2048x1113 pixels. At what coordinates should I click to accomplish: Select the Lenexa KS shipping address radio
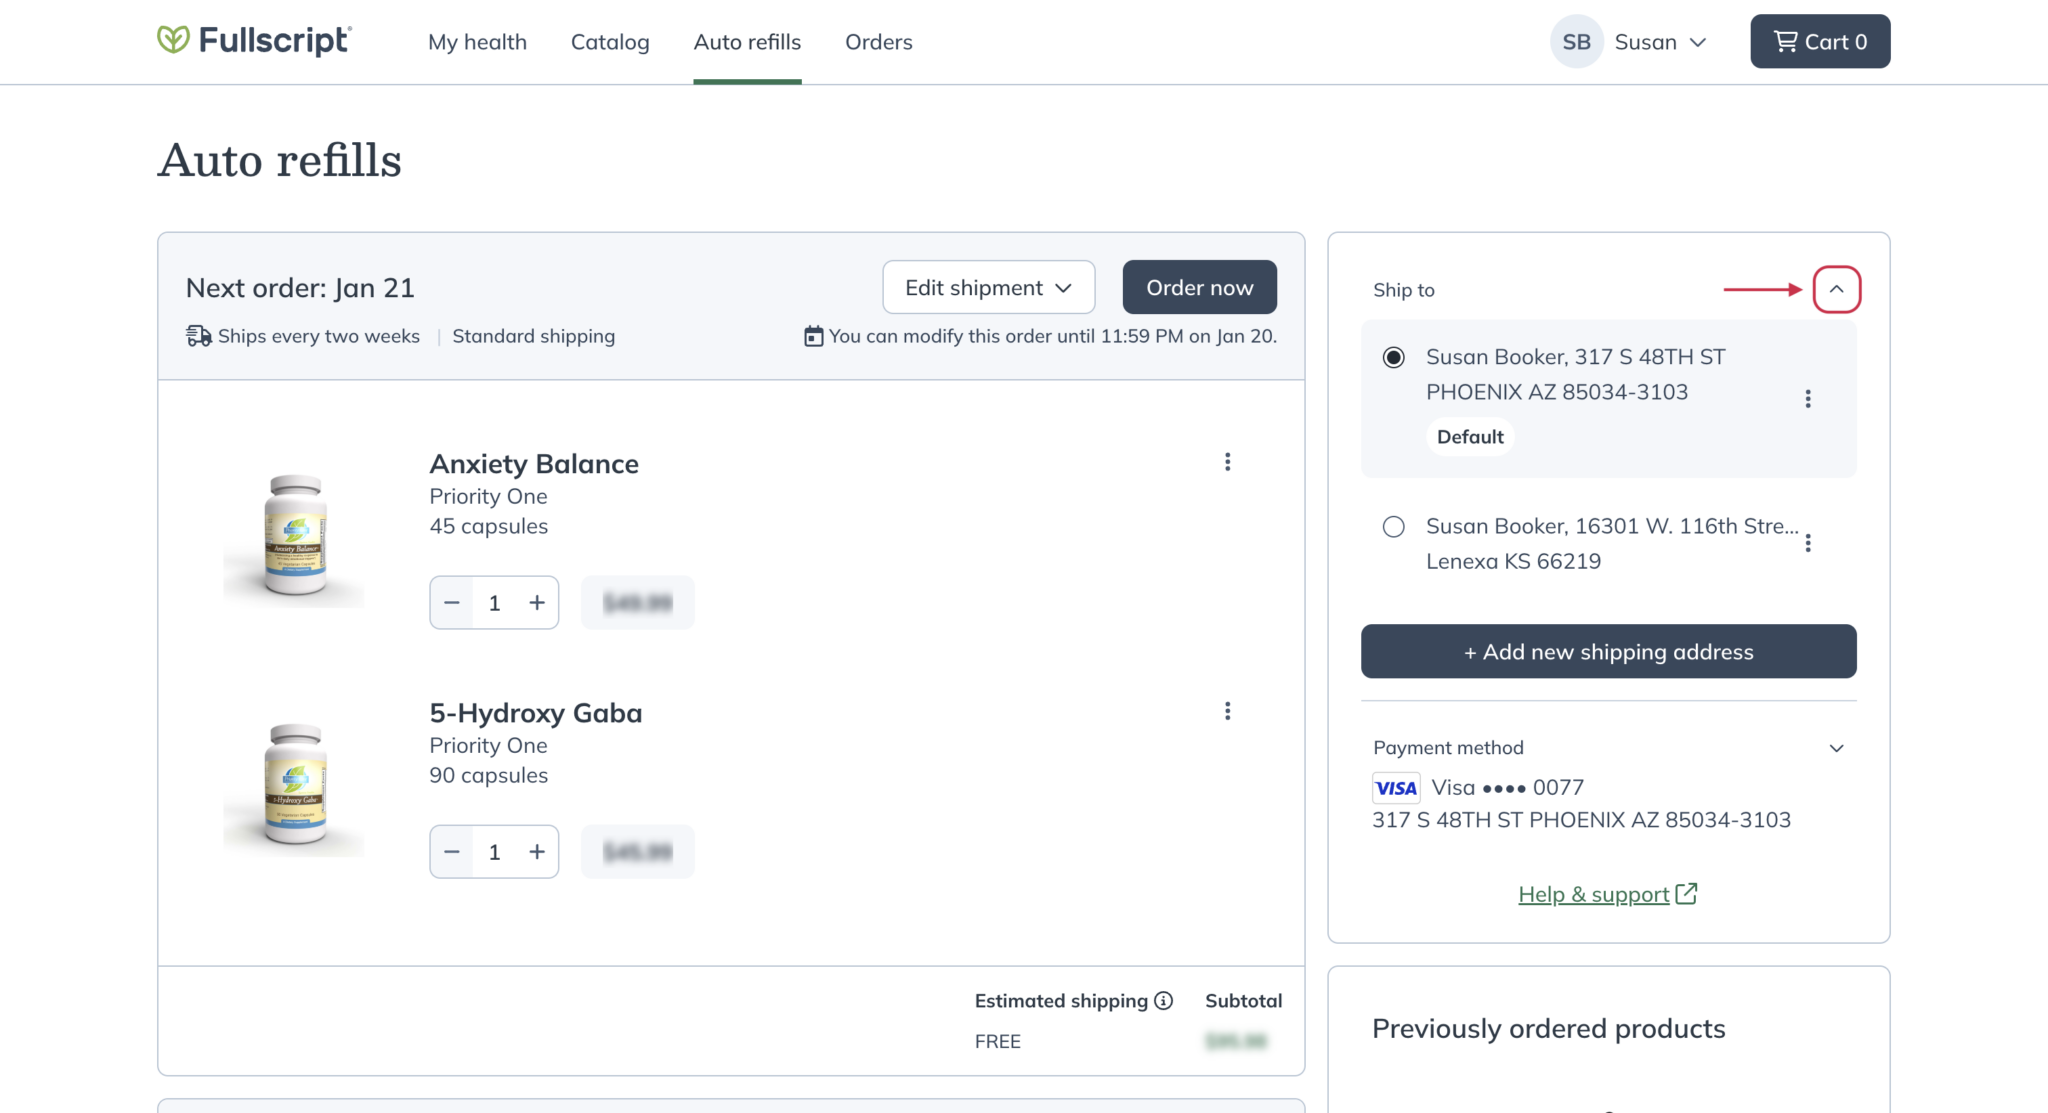1393,527
